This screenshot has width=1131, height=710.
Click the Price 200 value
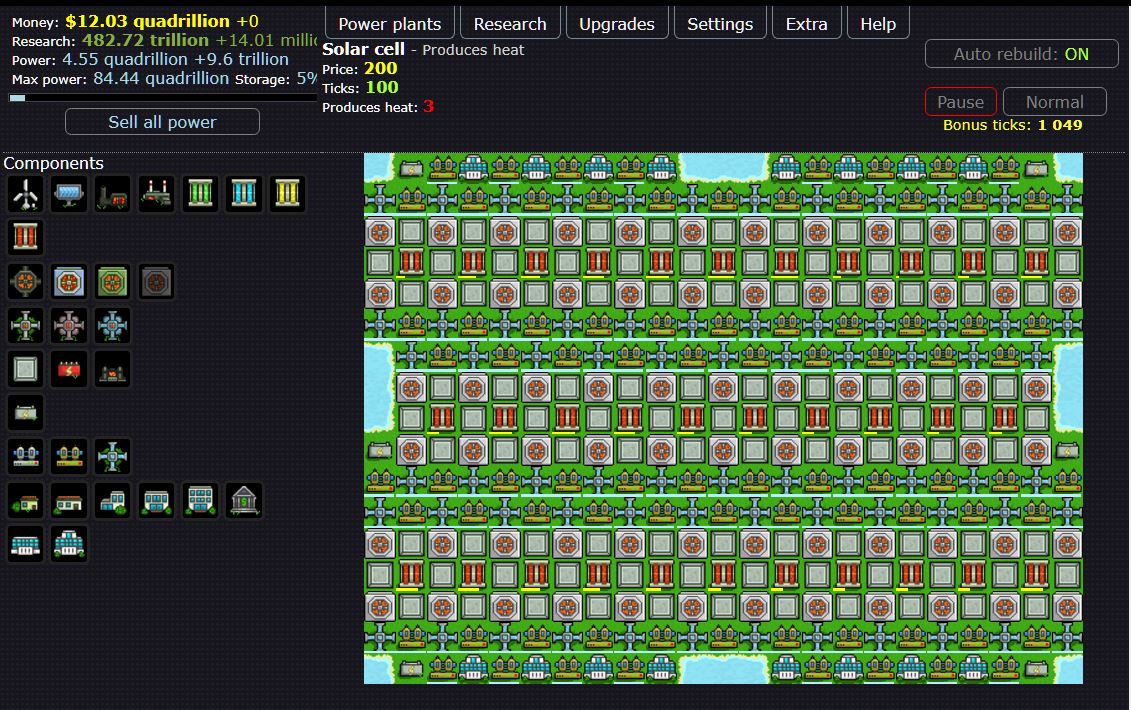pyautogui.click(x=380, y=69)
